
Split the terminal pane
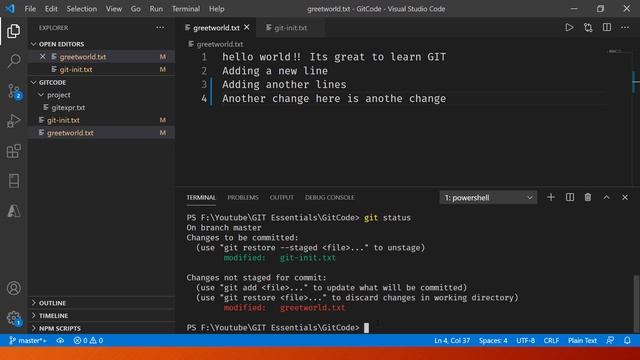(570, 198)
